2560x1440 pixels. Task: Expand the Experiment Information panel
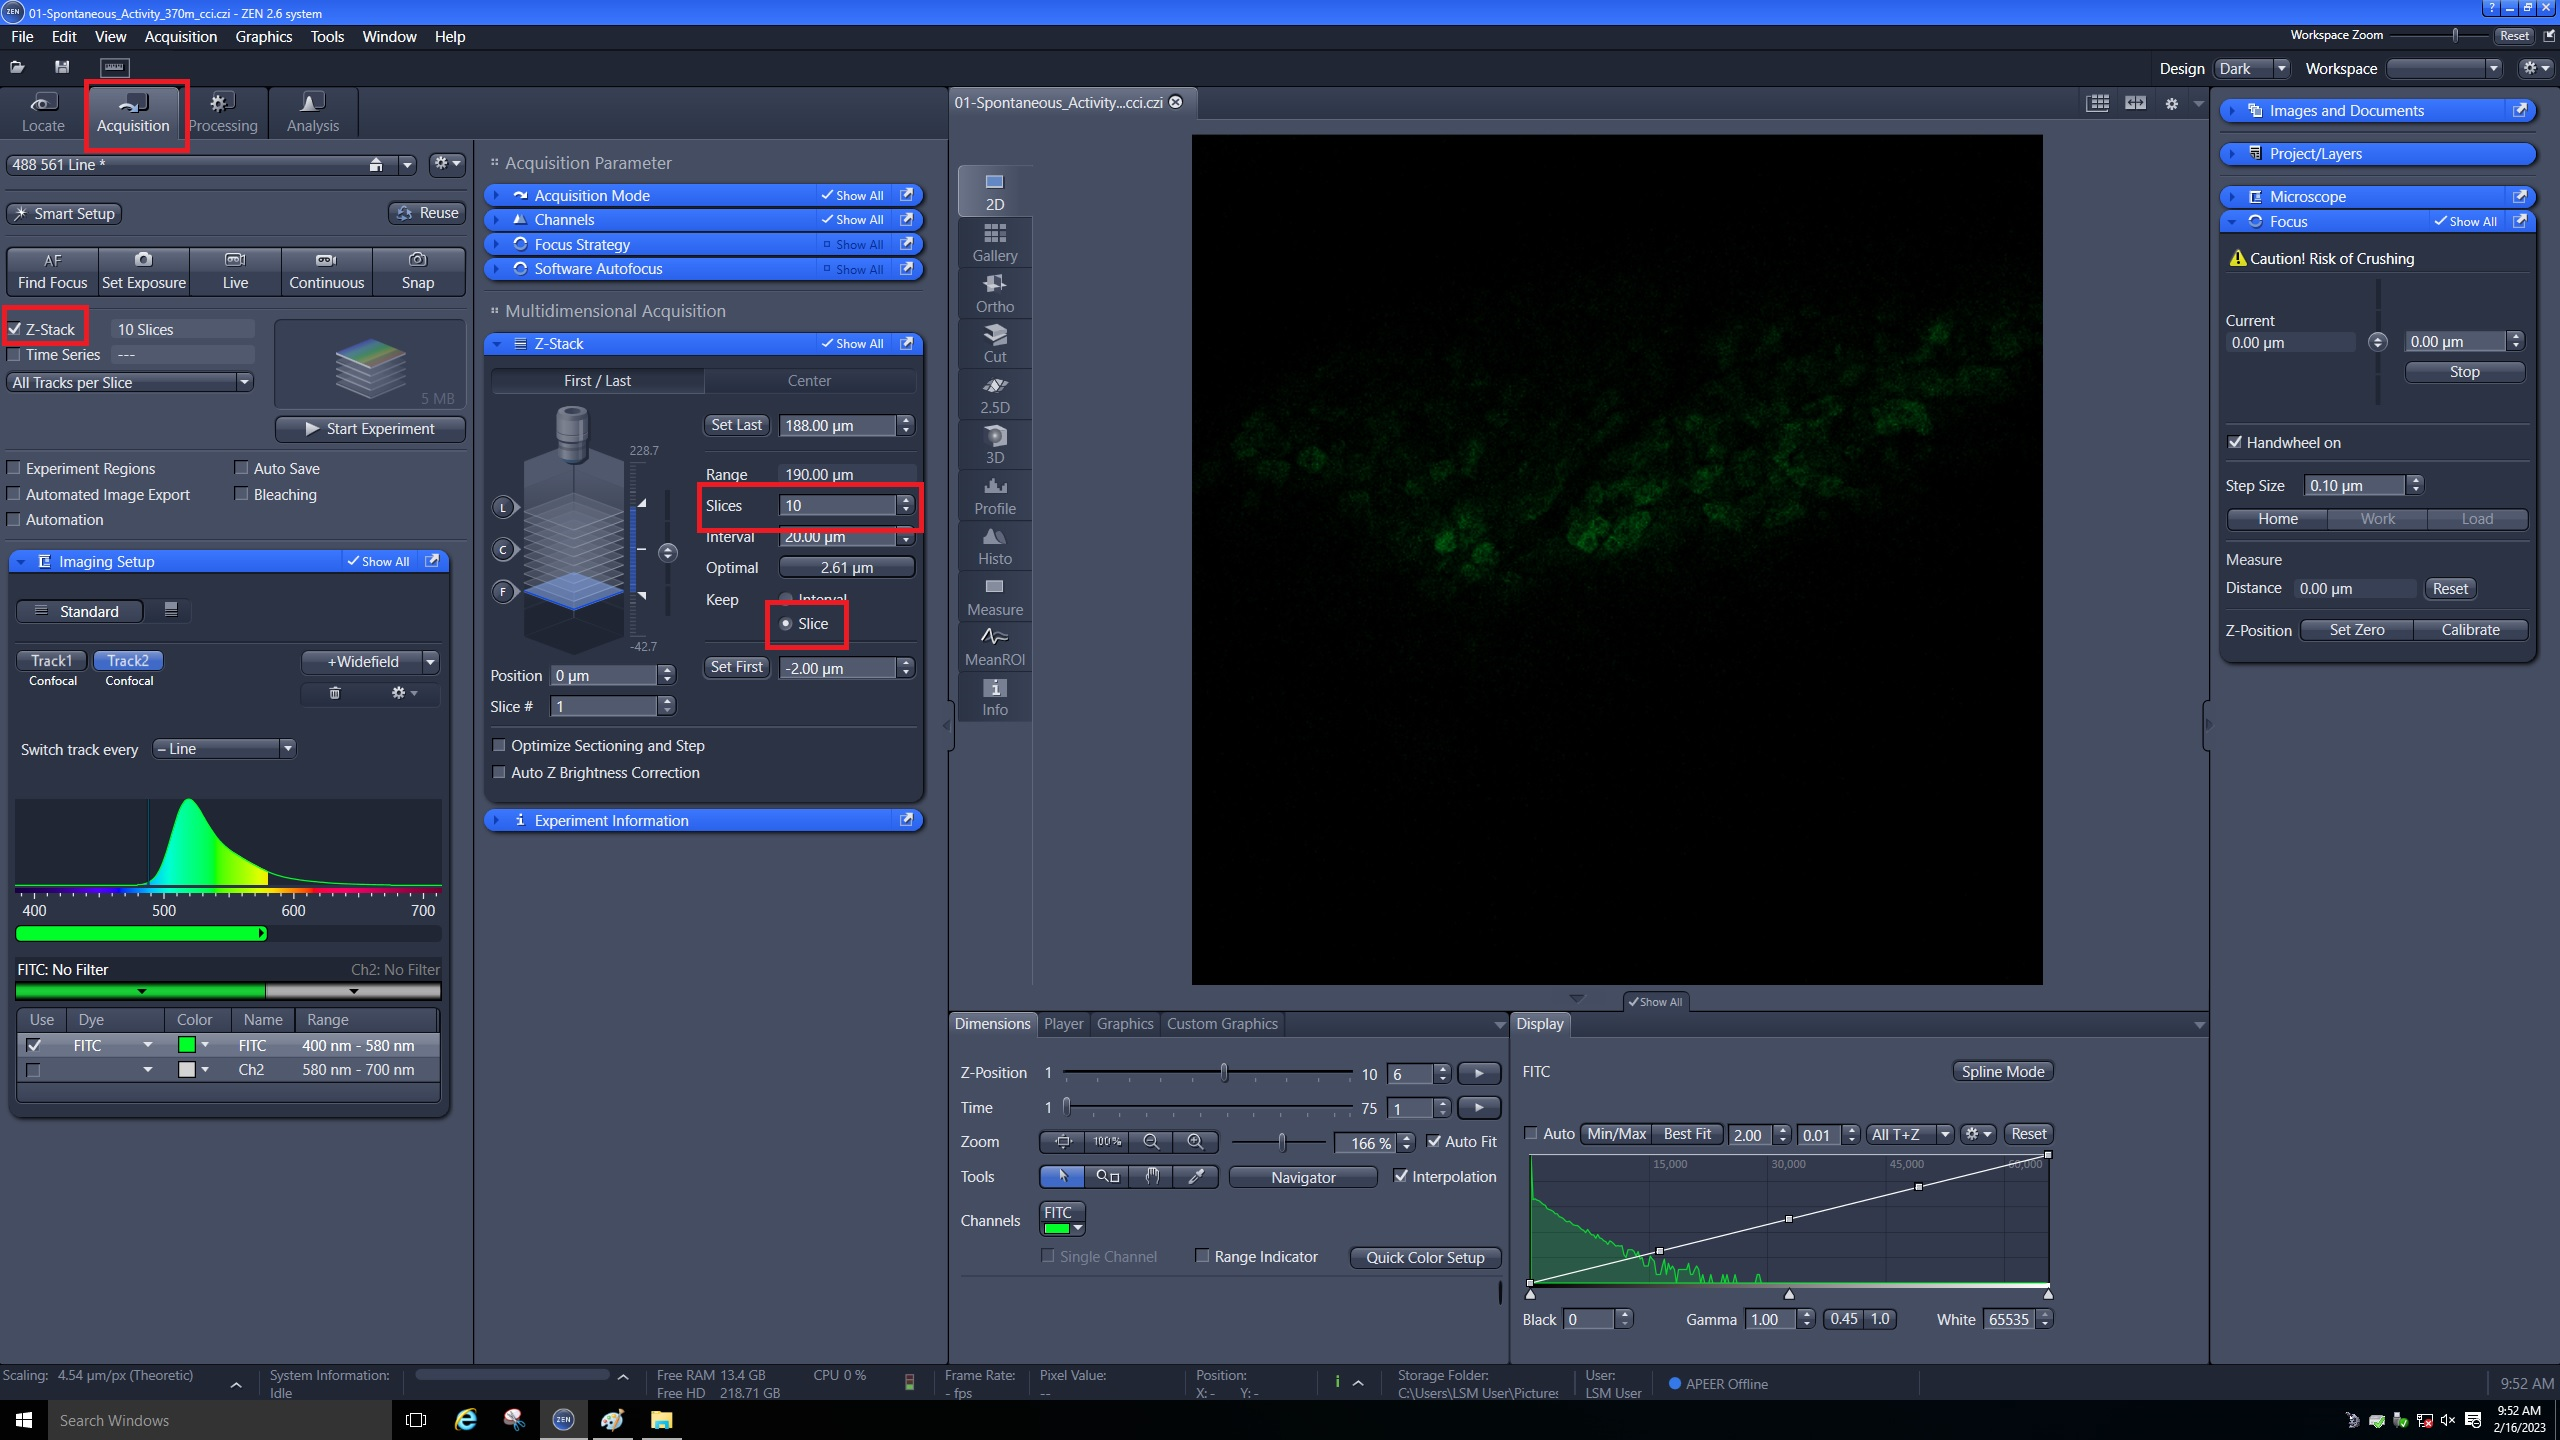tap(610, 820)
